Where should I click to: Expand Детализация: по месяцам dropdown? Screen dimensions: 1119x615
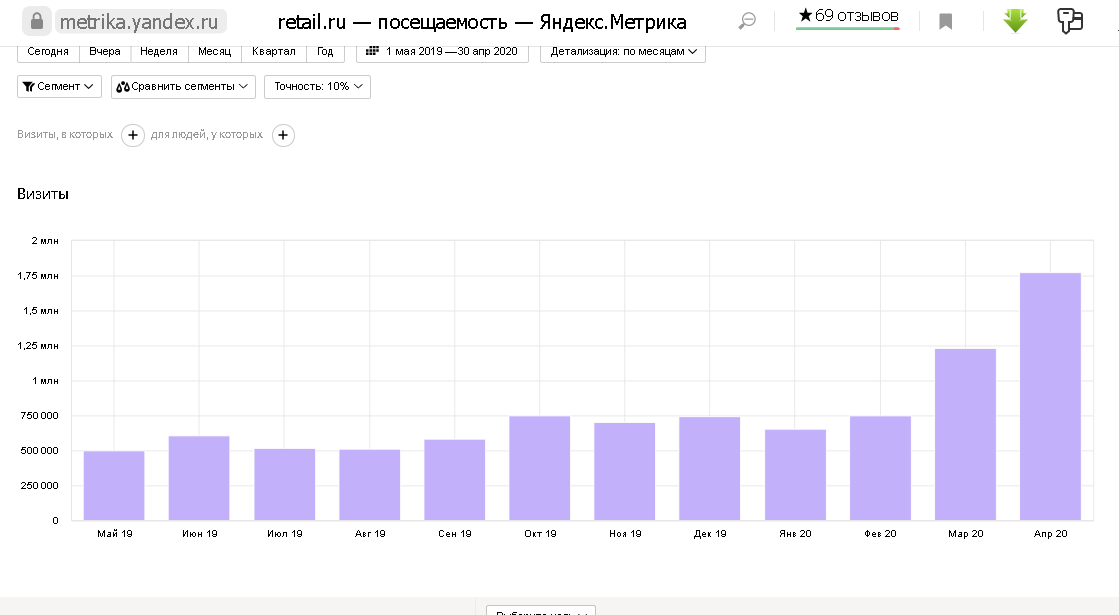click(623, 52)
